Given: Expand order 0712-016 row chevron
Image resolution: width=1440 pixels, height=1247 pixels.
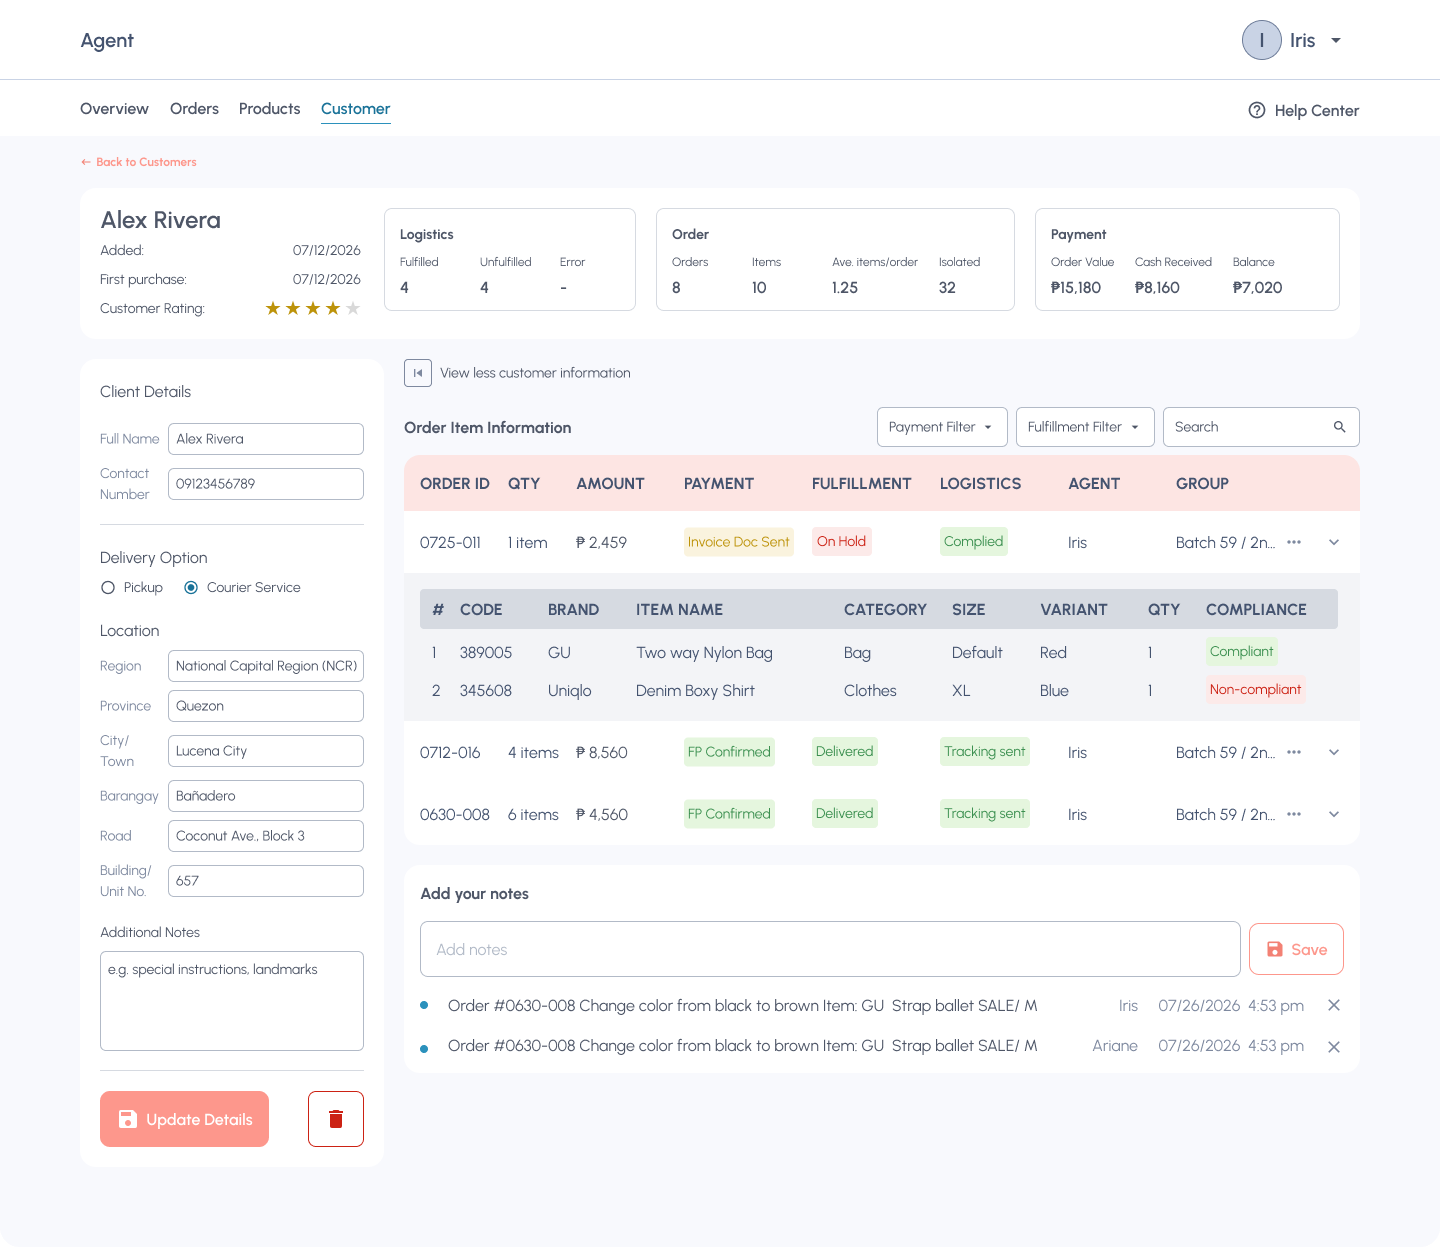Looking at the screenshot, I should [x=1334, y=752].
